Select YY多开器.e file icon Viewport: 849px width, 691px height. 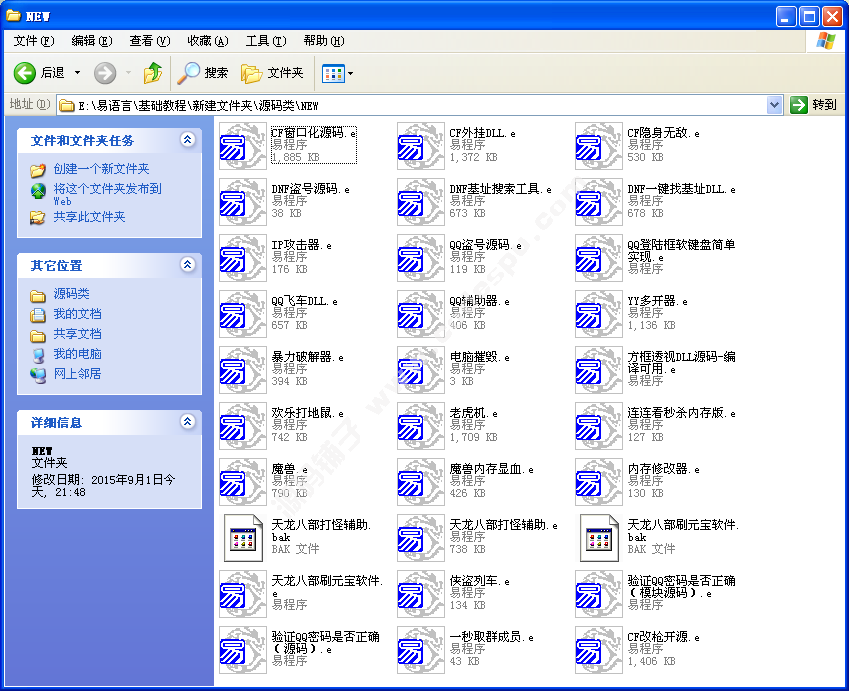599,314
